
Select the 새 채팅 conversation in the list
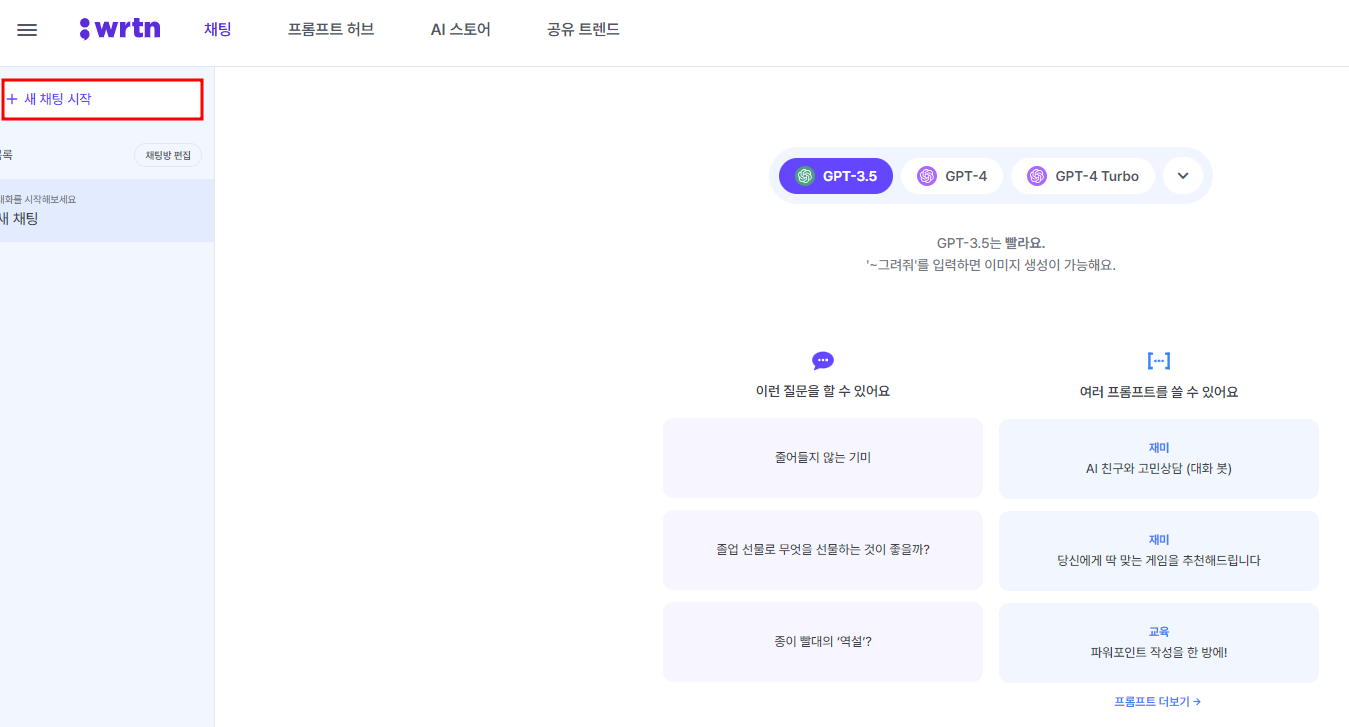107,210
